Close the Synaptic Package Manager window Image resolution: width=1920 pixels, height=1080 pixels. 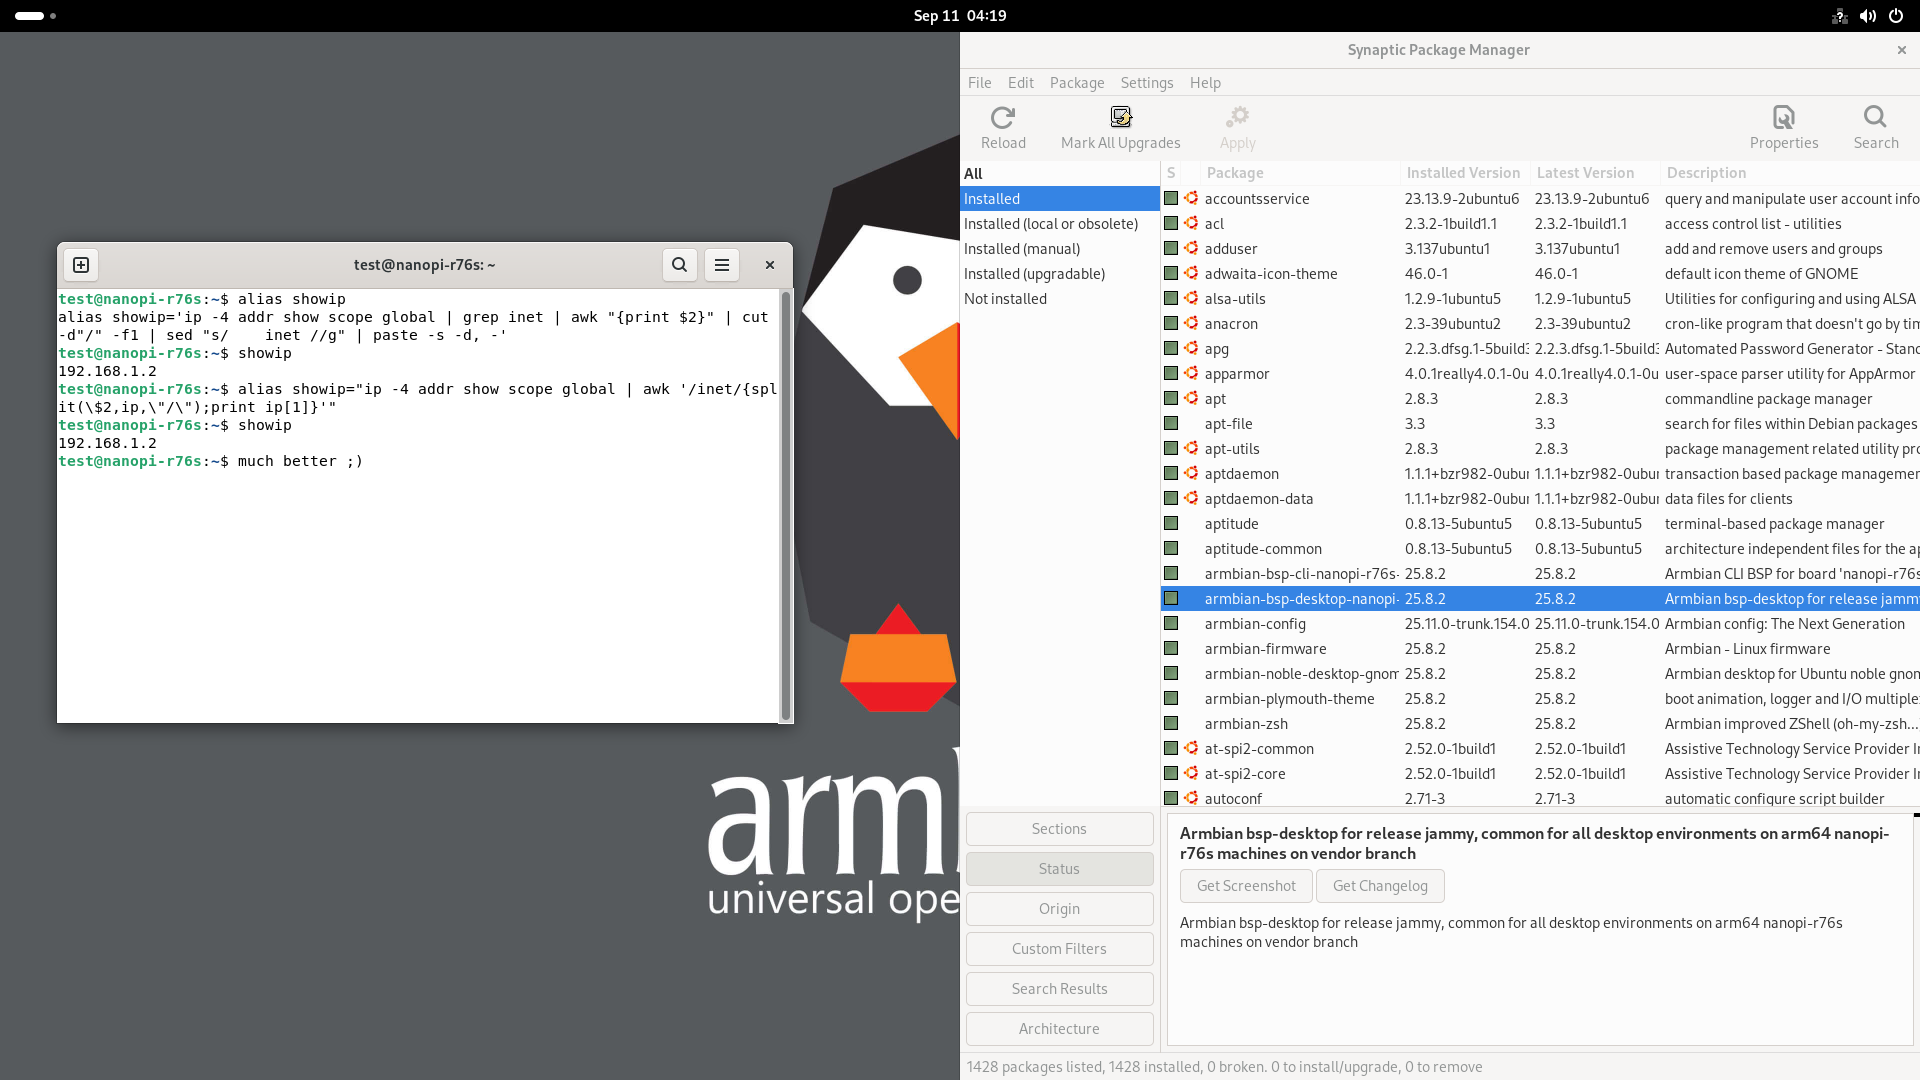[x=1901, y=50]
